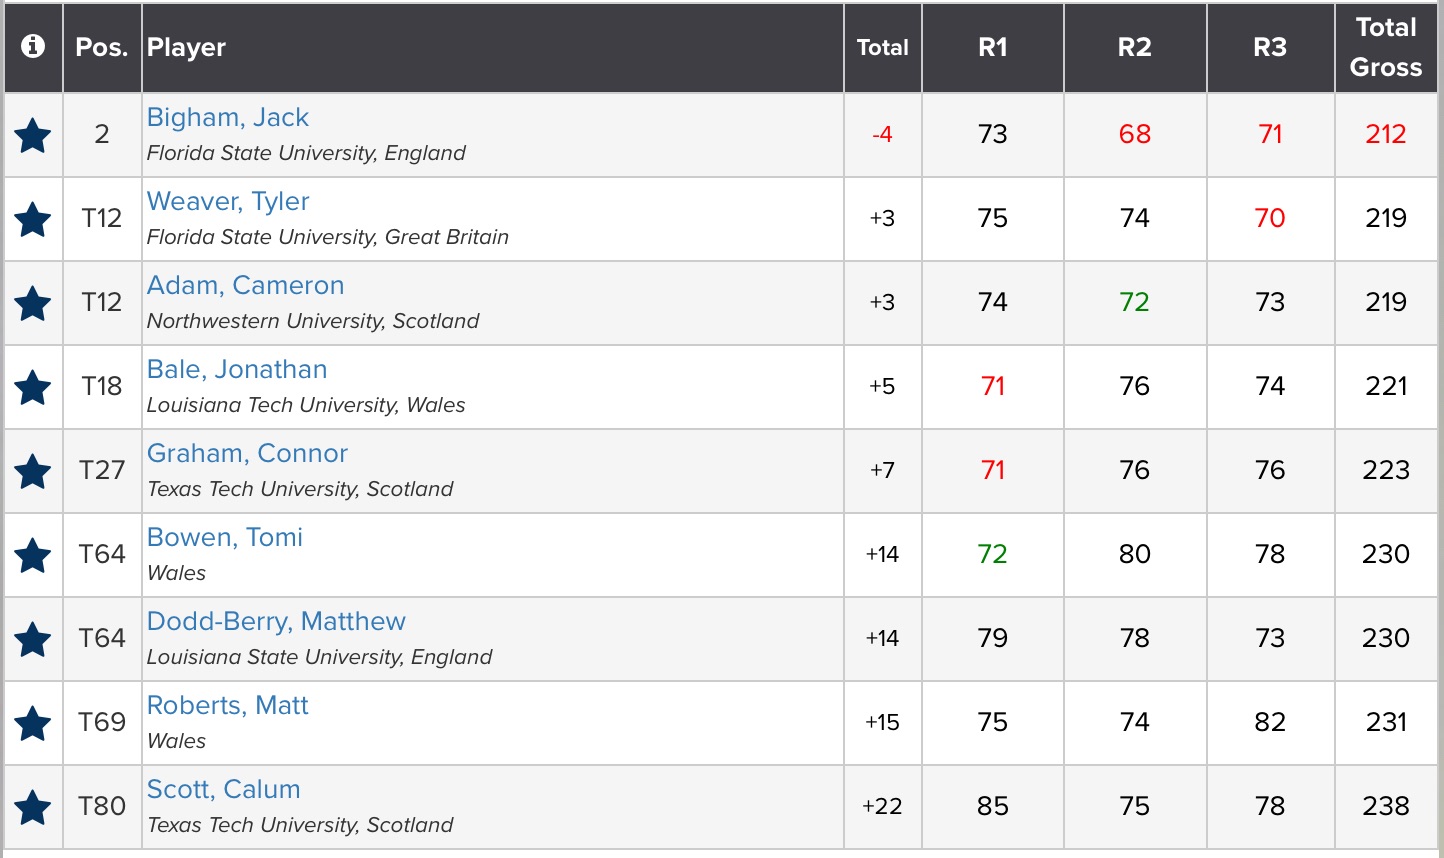The height and width of the screenshot is (858, 1444).
Task: Open Bale, Jonathan player link
Action: click(x=237, y=370)
